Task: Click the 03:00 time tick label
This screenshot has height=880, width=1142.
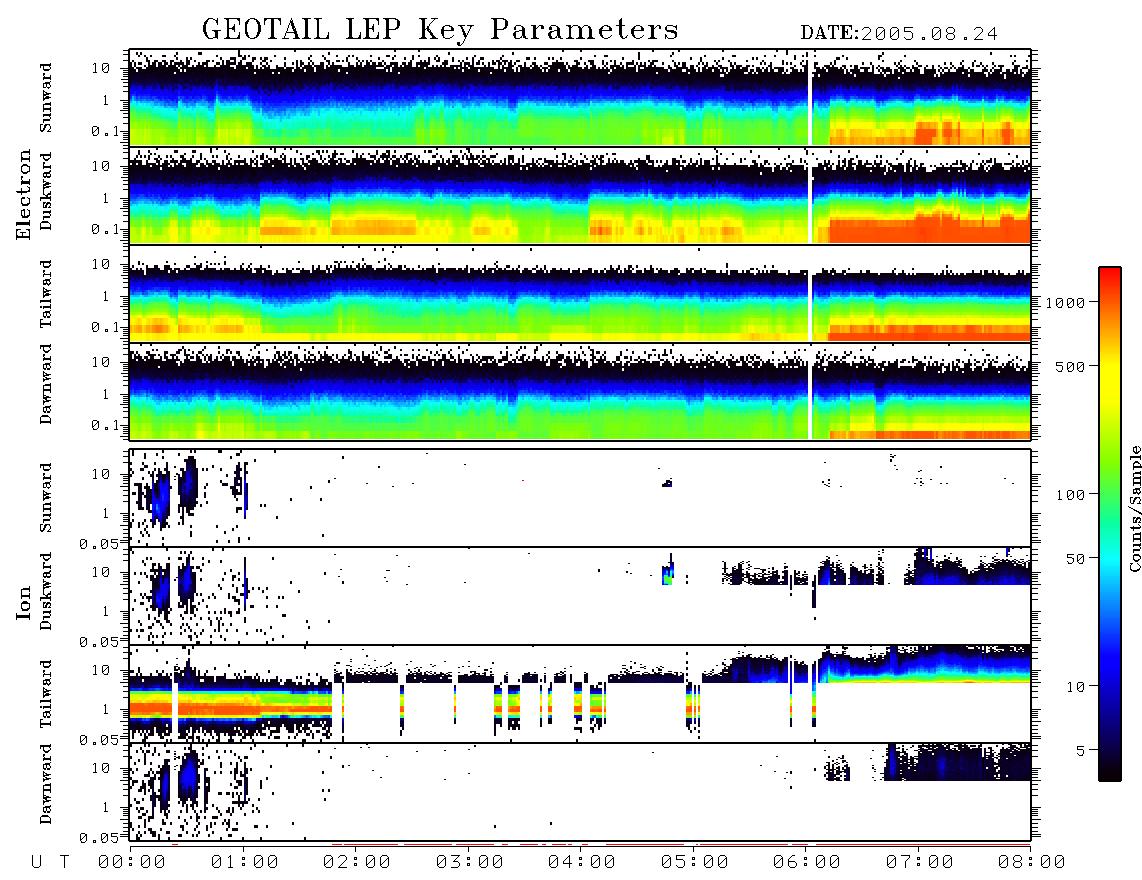Action: pyautogui.click(x=469, y=863)
